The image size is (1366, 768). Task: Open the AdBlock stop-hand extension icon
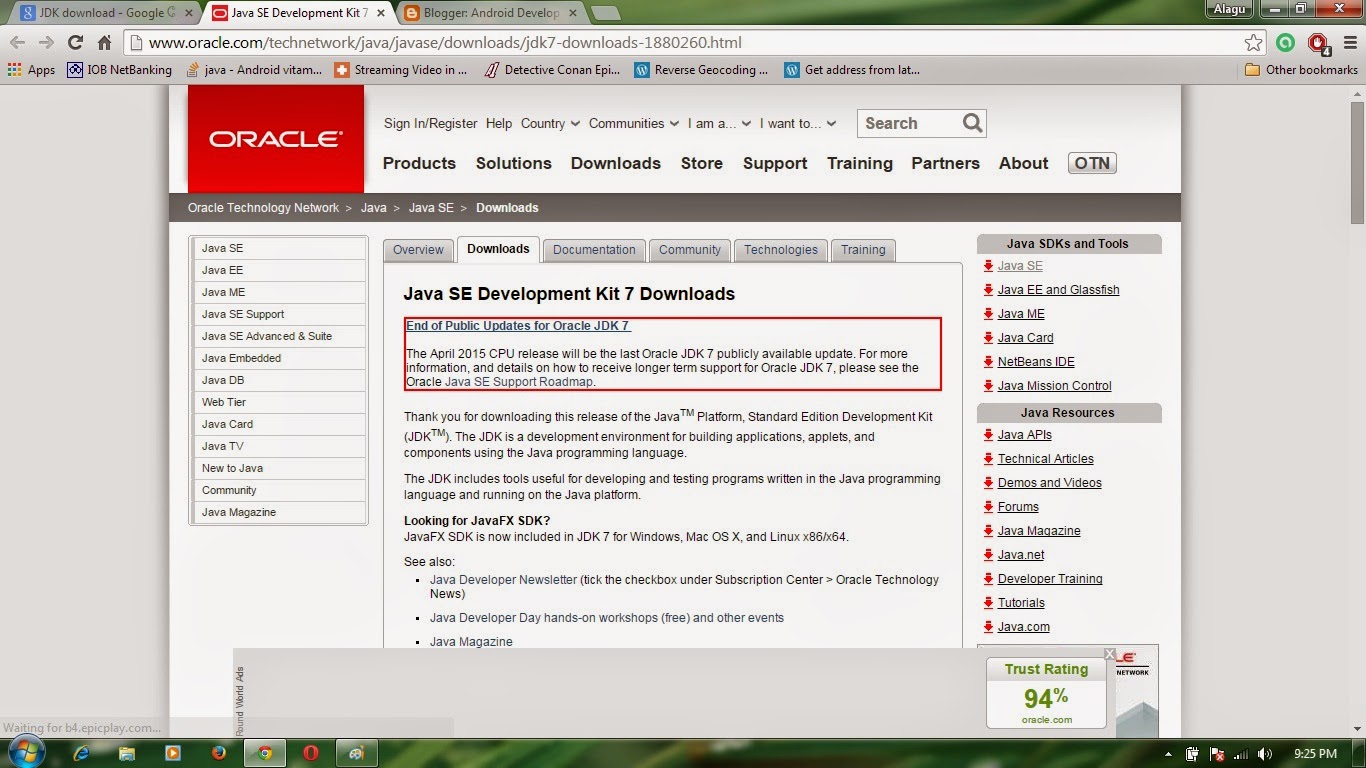(1318, 43)
